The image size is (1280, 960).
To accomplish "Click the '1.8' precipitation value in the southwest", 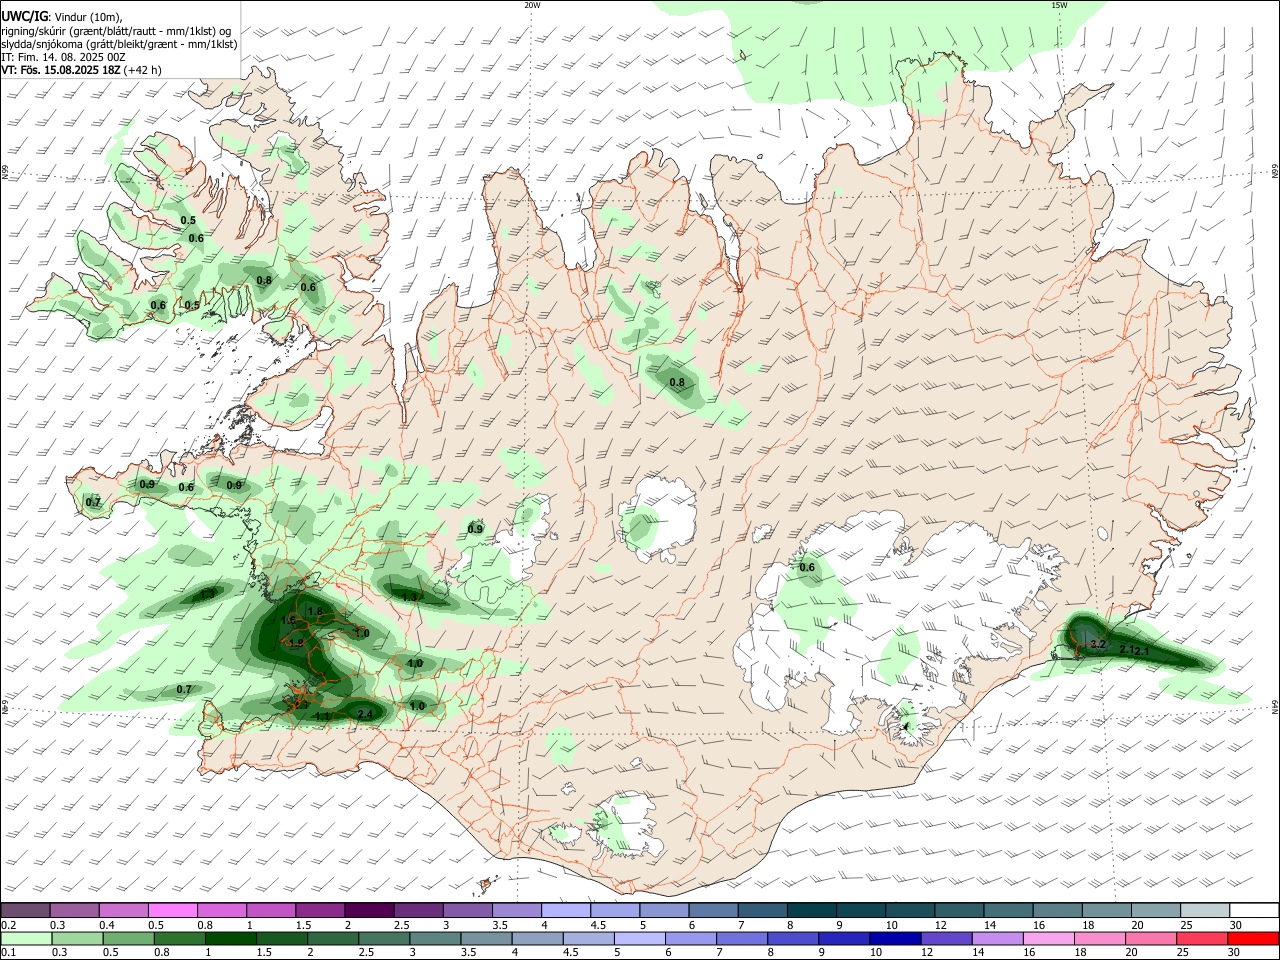I will (x=315, y=611).
